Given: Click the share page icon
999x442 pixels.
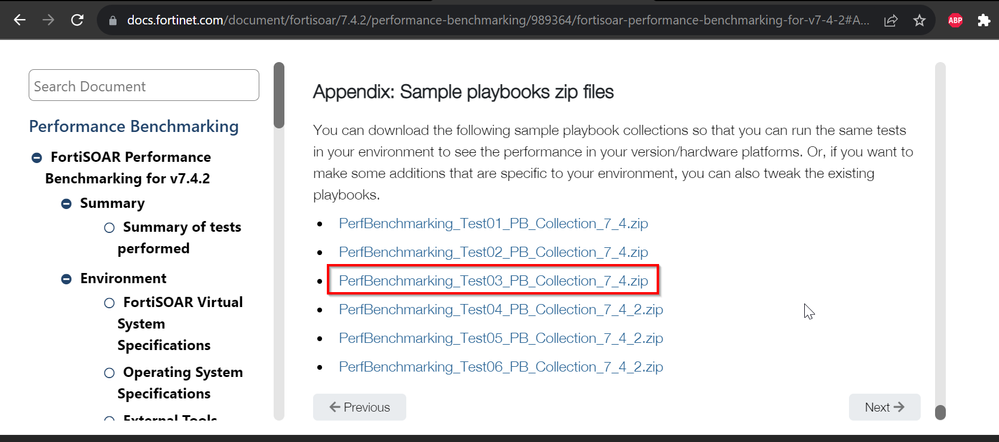Looking at the screenshot, I should click(x=890, y=20).
